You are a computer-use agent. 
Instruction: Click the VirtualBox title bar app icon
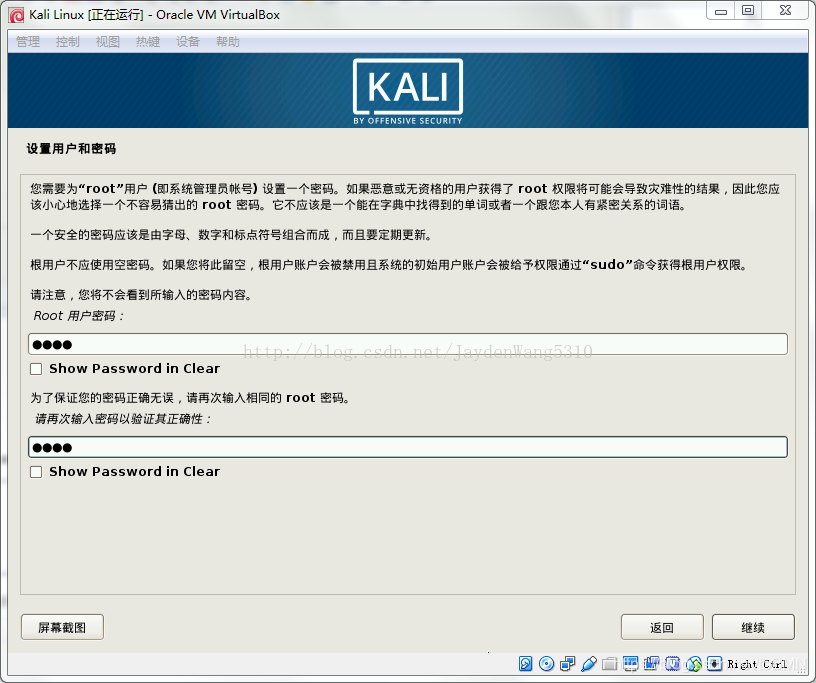[x=16, y=15]
